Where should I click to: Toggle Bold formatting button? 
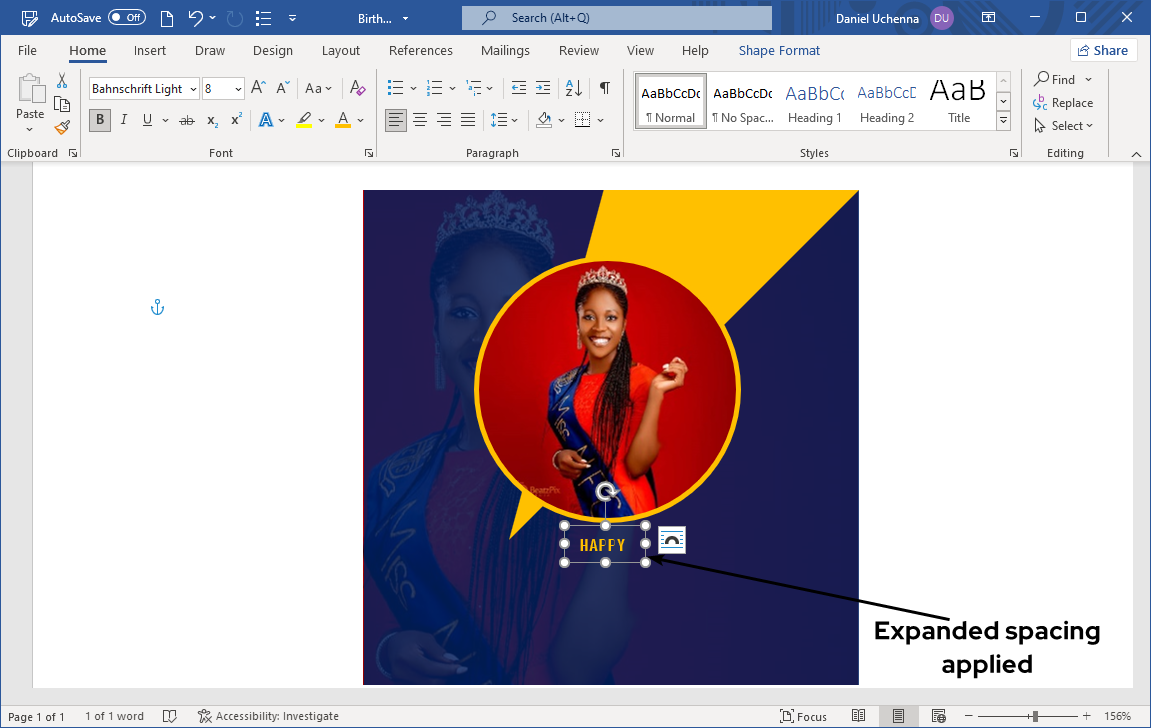(x=100, y=120)
